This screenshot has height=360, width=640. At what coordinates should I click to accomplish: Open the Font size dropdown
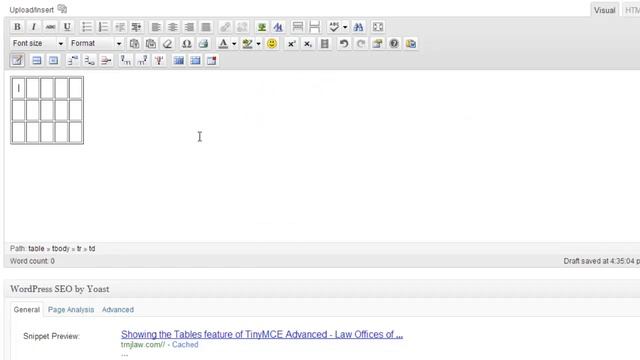point(37,43)
